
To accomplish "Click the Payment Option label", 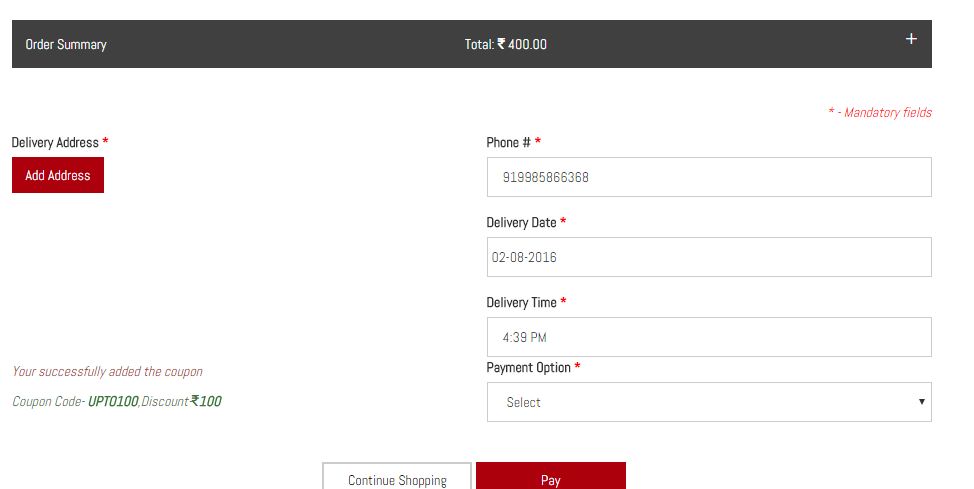I will tap(528, 368).
